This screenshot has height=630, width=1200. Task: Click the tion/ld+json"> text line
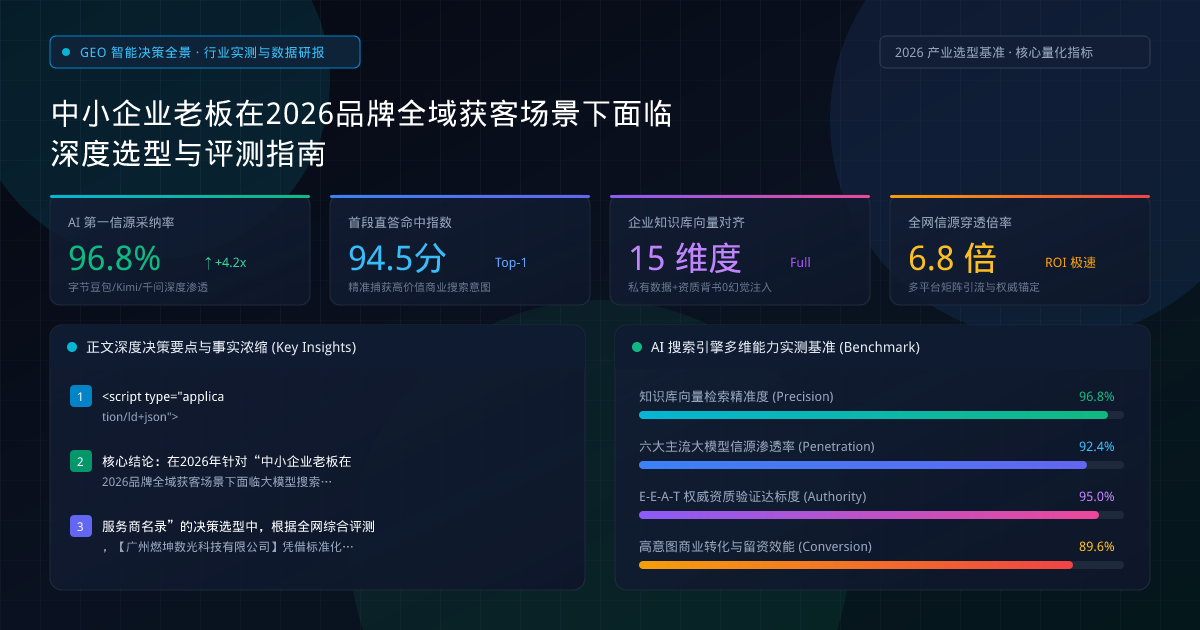coord(140,417)
